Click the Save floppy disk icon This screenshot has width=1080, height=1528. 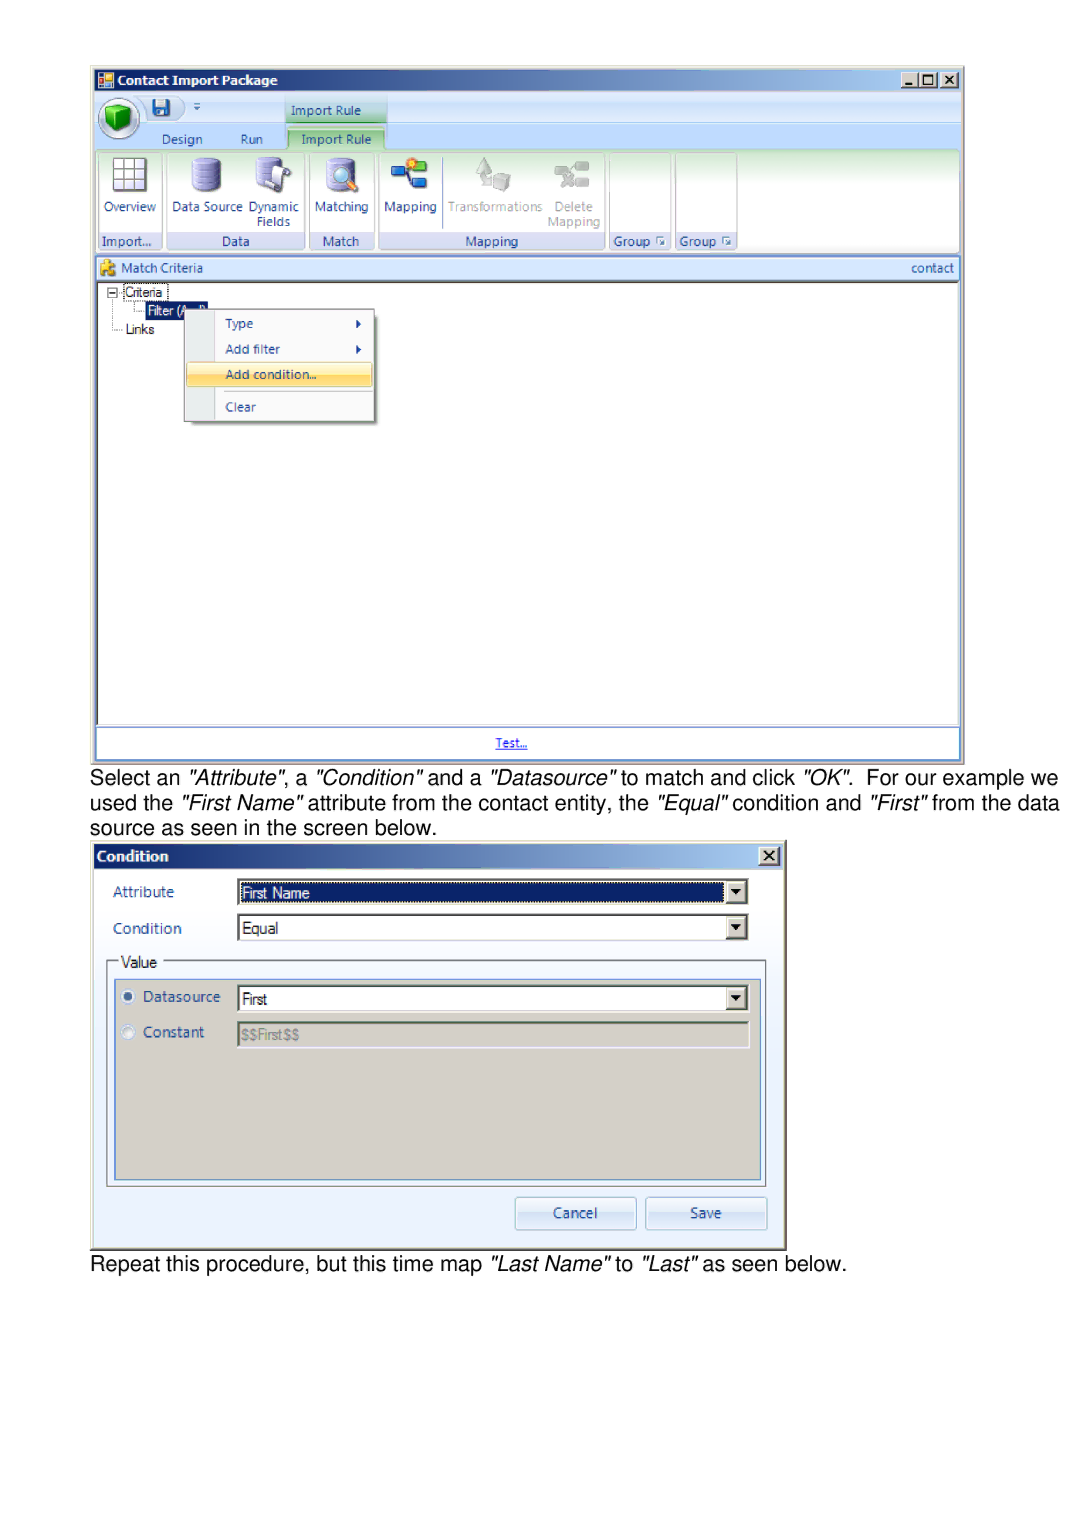[x=161, y=107]
